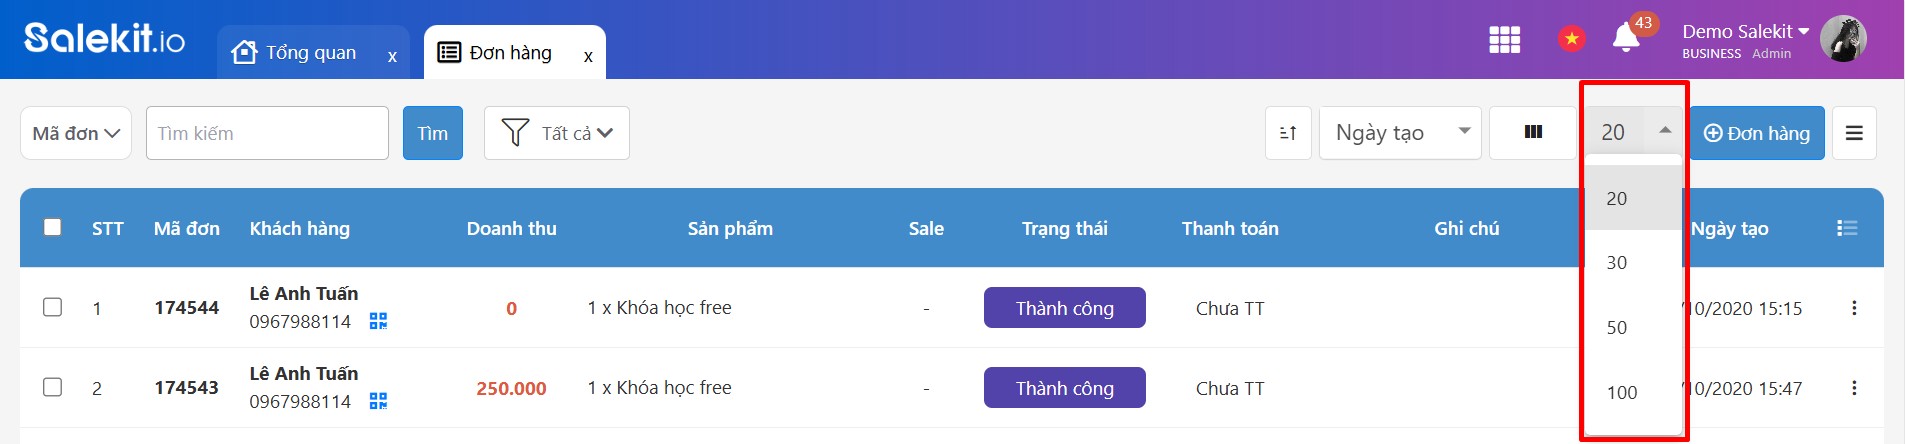Viewport: 1905px width, 444px height.
Task: Click the add Đơn hàng button
Action: point(1757,133)
